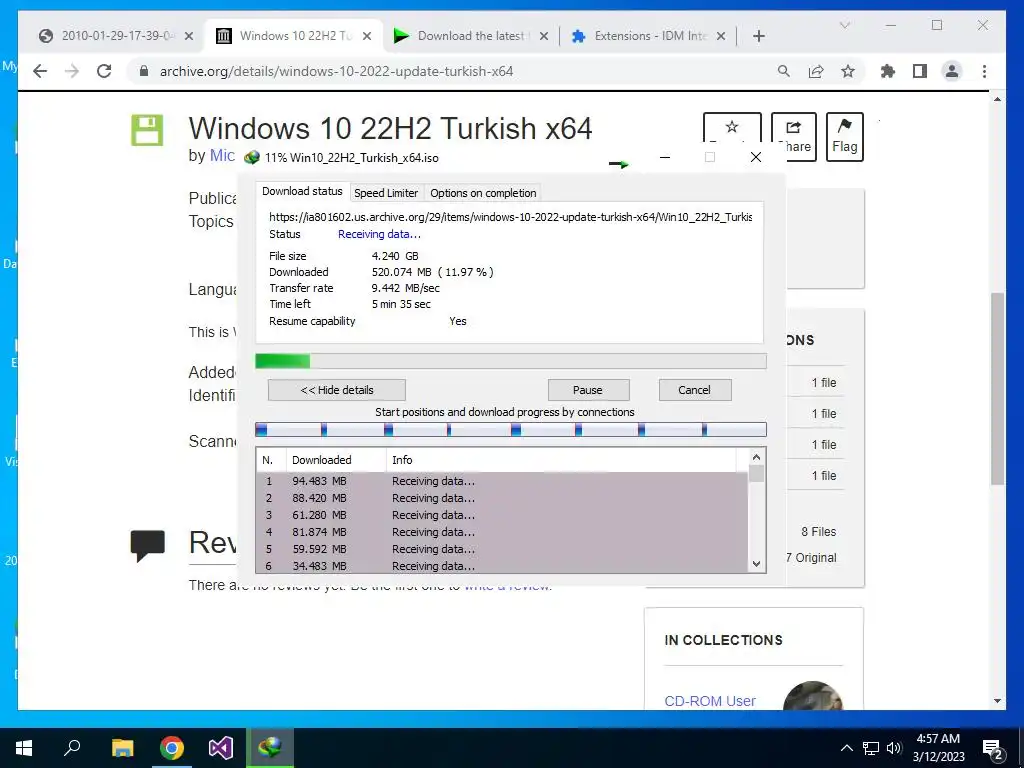Image resolution: width=1024 pixels, height=768 pixels.
Task: Click the 8 Files link
Action: coord(818,532)
